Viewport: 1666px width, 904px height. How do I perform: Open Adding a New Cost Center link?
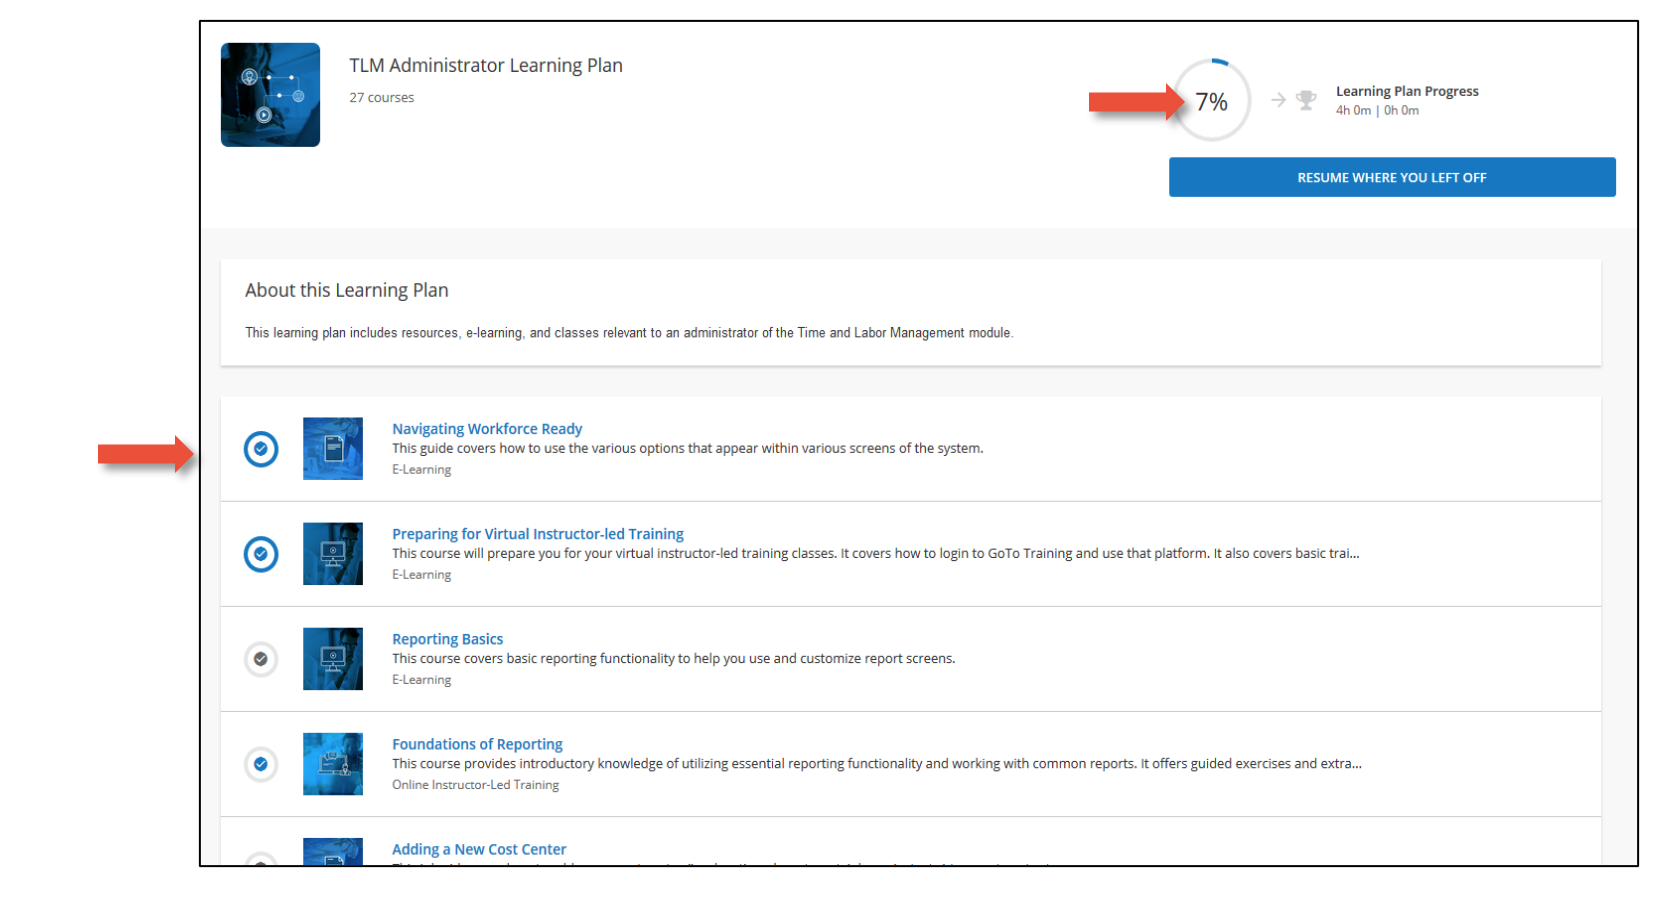pyautogui.click(x=479, y=849)
